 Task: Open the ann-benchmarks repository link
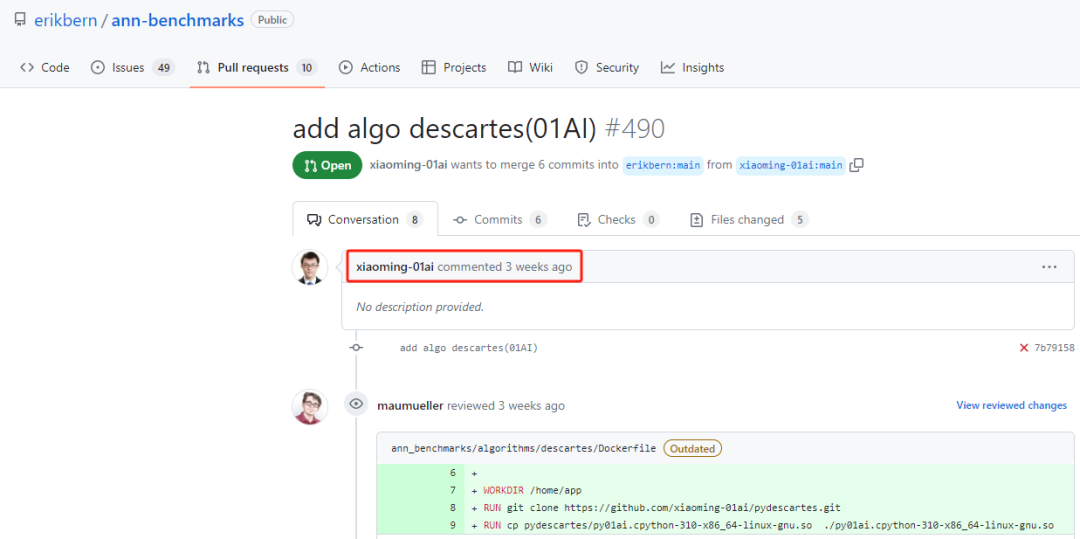tap(178, 20)
